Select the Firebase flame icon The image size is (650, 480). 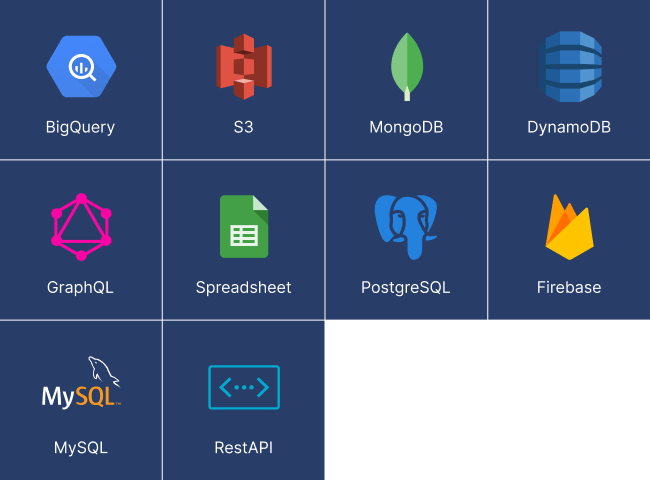[570, 227]
